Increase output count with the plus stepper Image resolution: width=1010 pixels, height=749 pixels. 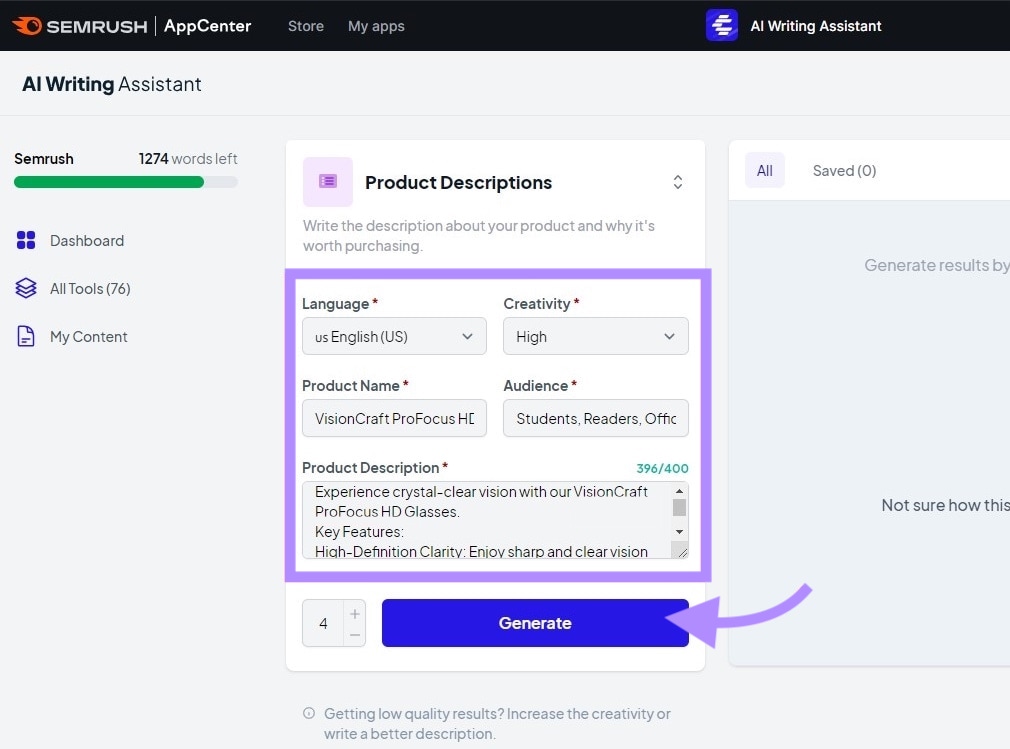click(355, 613)
